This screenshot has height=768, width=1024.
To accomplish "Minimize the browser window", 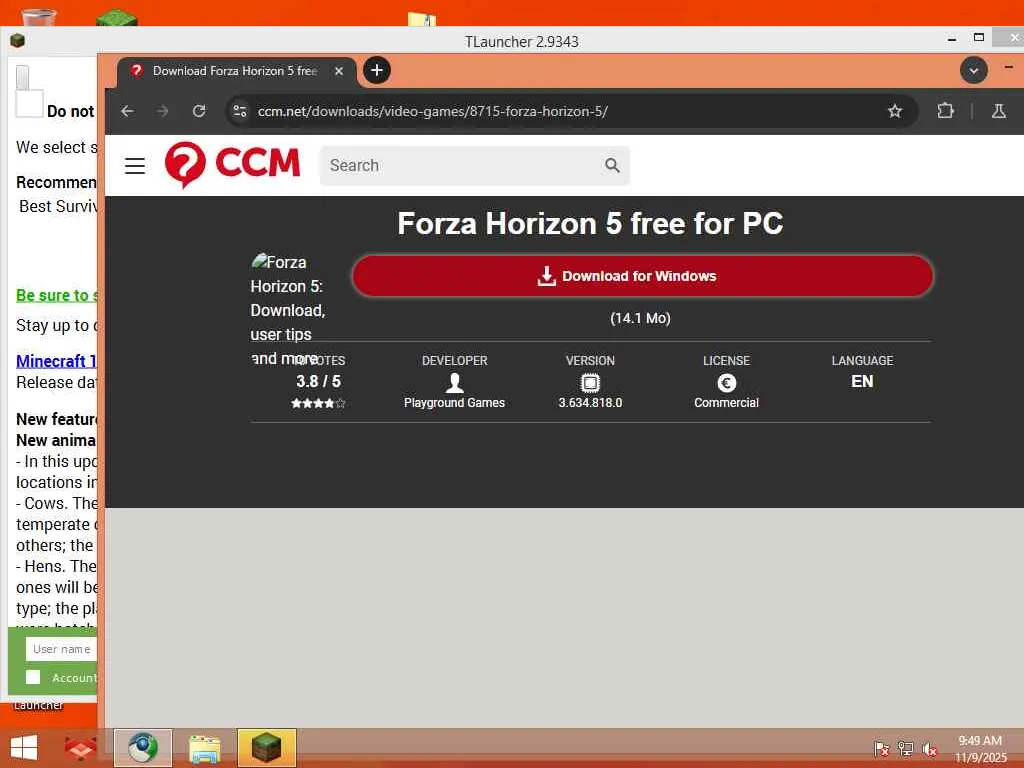I will [x=1008, y=67].
